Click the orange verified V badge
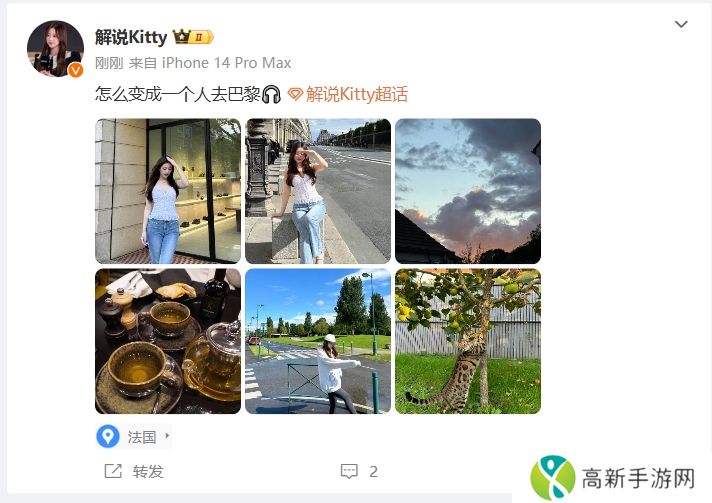The height and width of the screenshot is (503, 712). (x=75, y=70)
